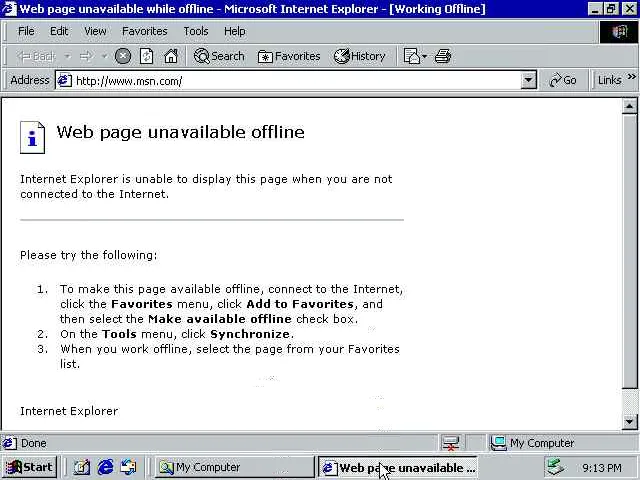Open the Favorites menu in the menu bar
Viewport: 640px width, 480px height.
(144, 31)
